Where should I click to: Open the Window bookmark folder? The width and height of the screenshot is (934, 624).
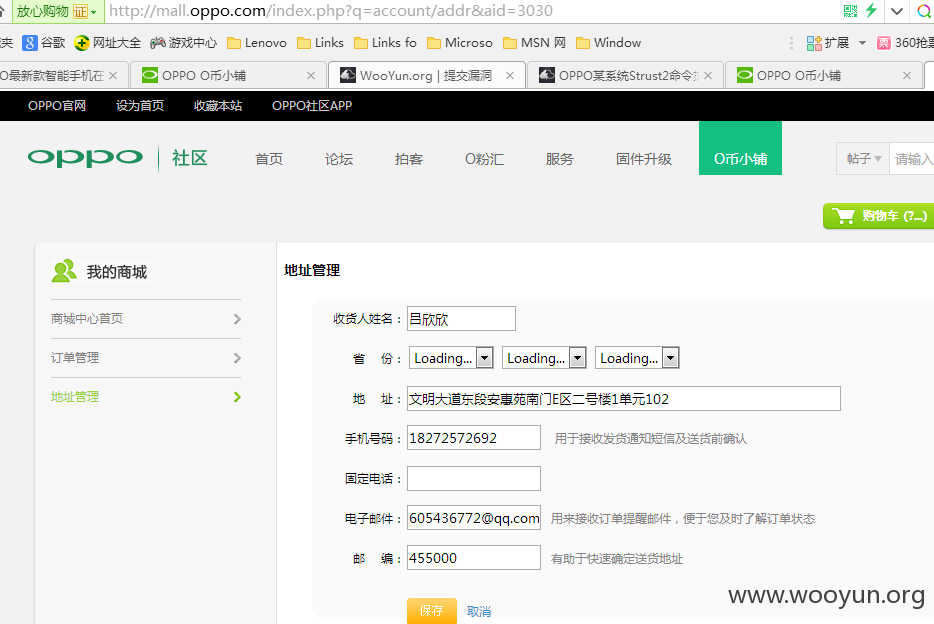pos(609,43)
